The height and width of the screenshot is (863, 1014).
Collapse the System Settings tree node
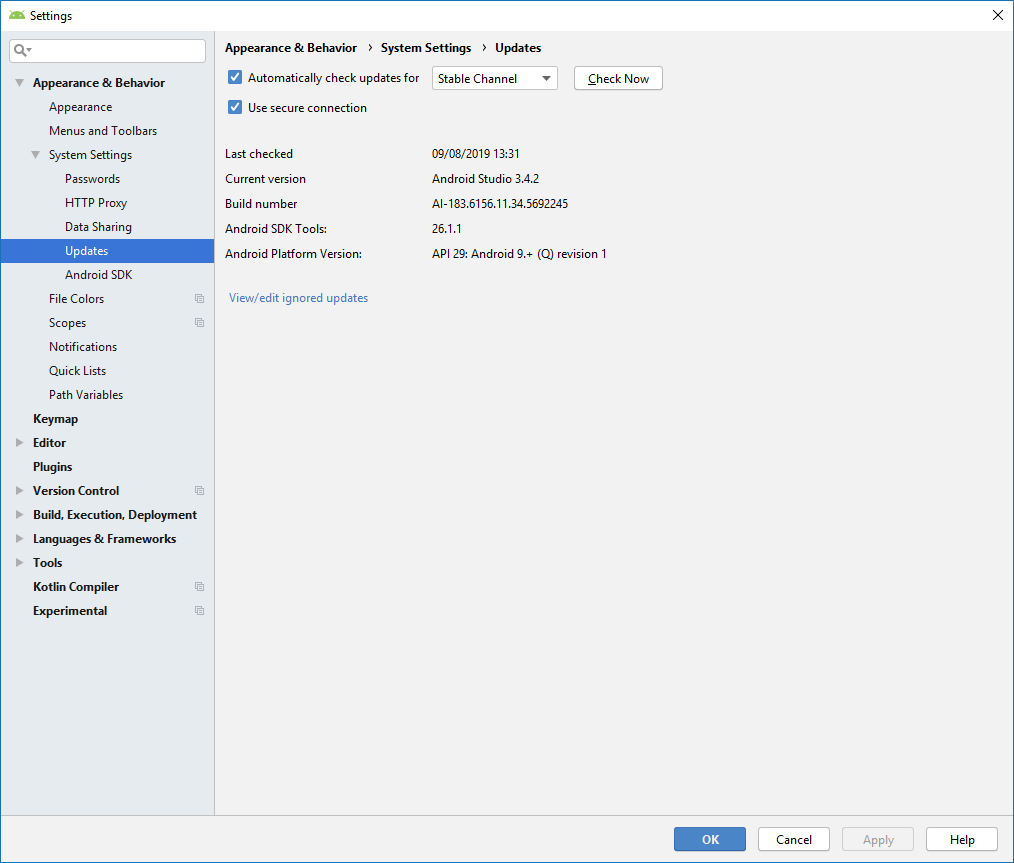tap(36, 154)
